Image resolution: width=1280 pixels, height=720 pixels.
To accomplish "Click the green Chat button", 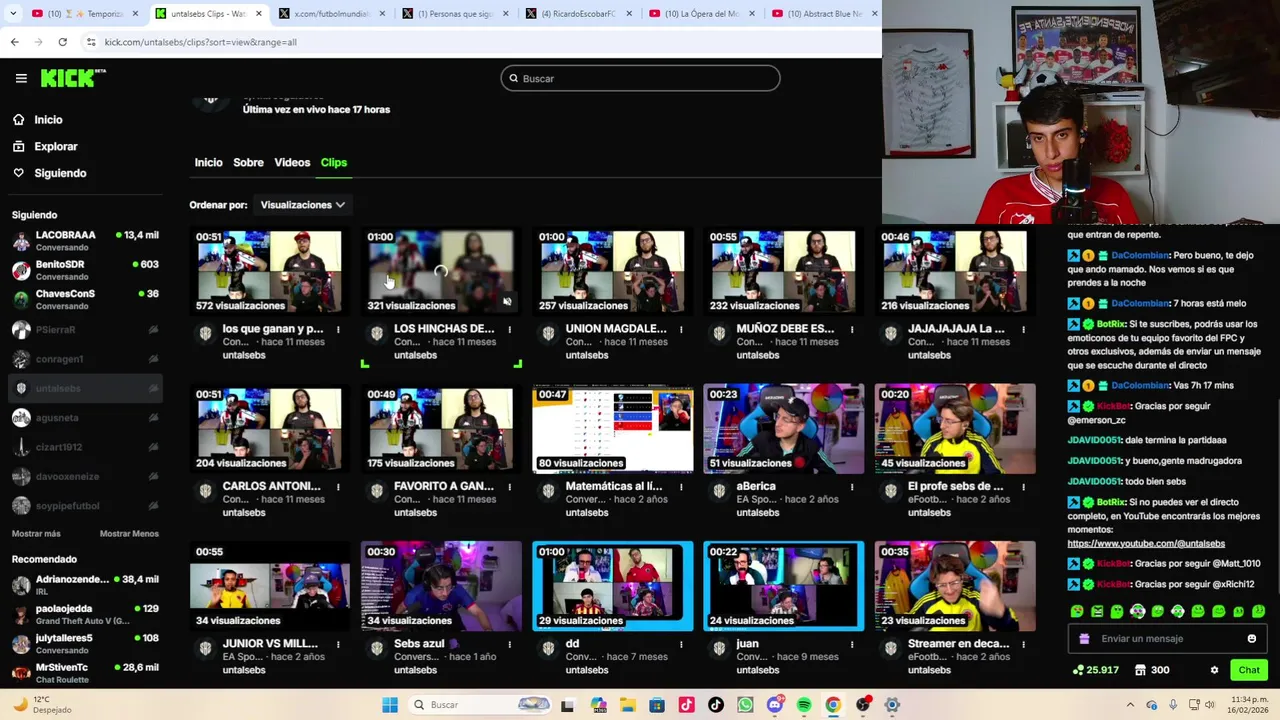I will point(1249,670).
